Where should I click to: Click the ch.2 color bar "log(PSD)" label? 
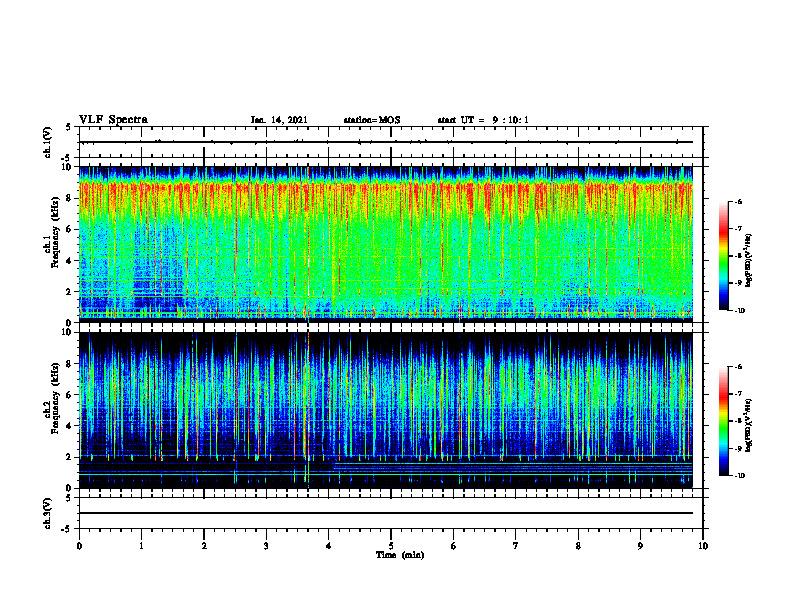pyautogui.click(x=749, y=426)
